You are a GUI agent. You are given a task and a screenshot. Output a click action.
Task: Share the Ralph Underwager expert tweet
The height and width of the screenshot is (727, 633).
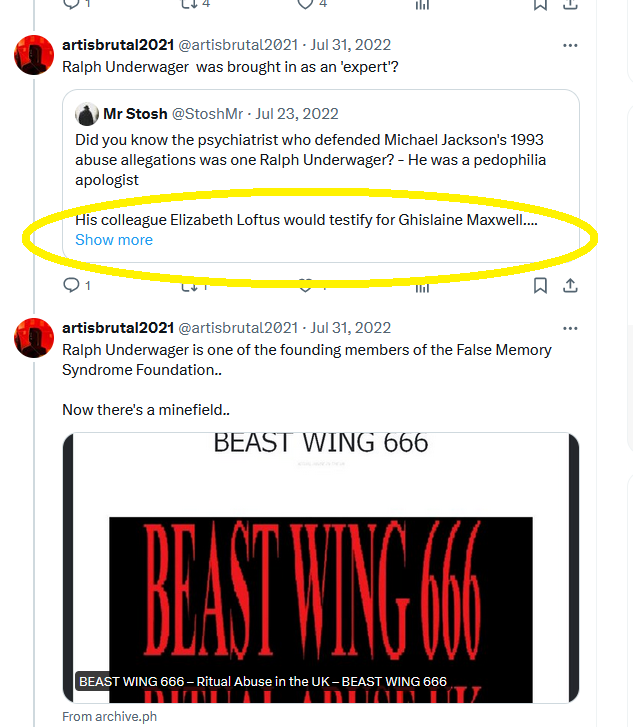(570, 285)
